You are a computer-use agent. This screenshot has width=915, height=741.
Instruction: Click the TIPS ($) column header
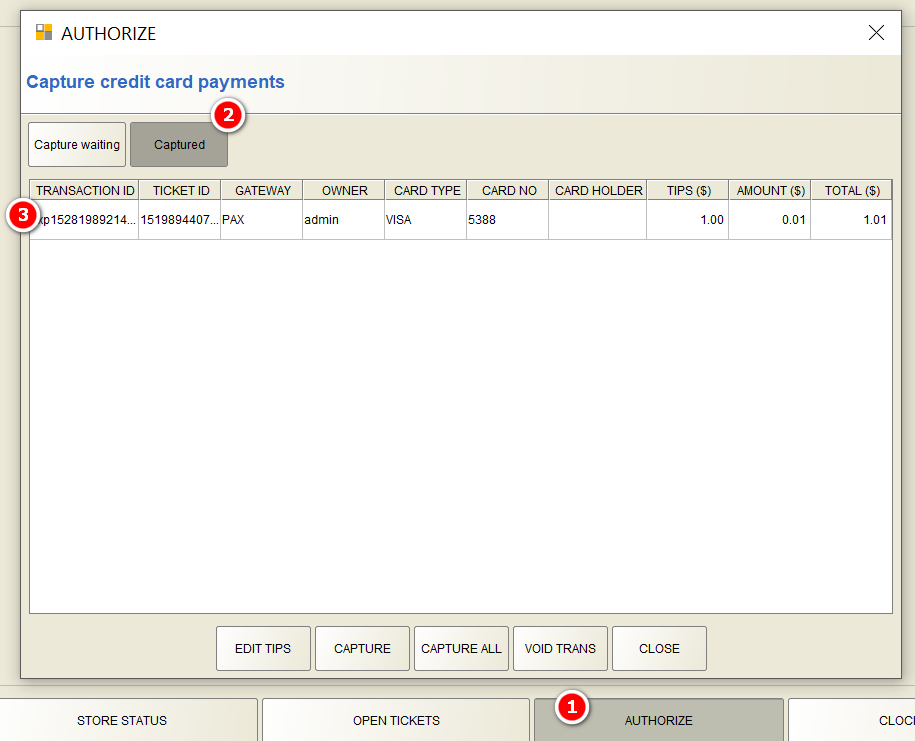pos(688,191)
